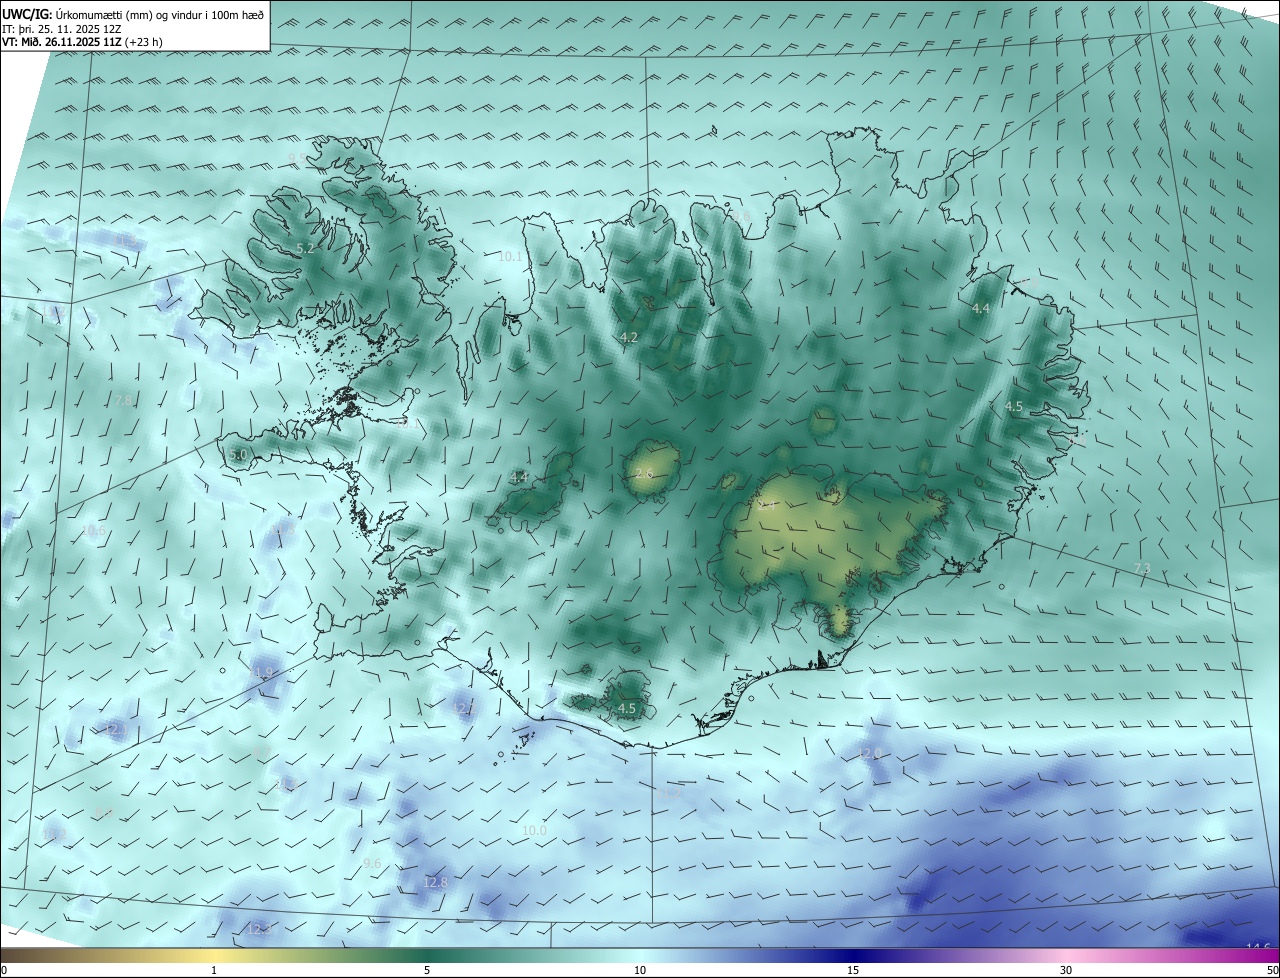The image size is (1280, 978).
Task: Click the colorbar tick label 5
Action: pyautogui.click(x=427, y=971)
